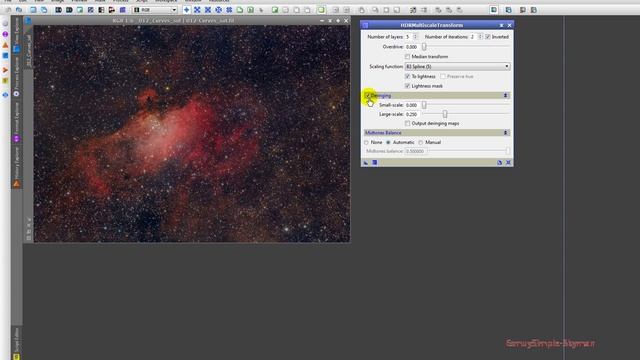This screenshot has width=640, height=360.
Task: Select the Manual midtones balance radio
Action: (x=420, y=142)
